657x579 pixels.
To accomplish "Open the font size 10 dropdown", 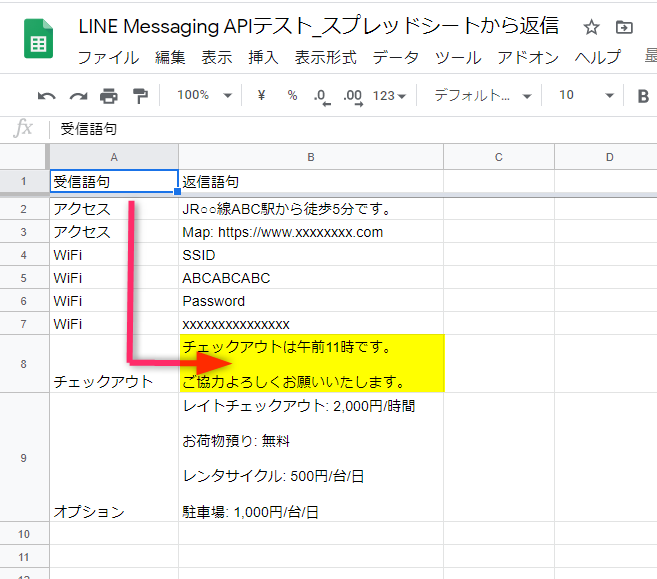I will pos(587,96).
